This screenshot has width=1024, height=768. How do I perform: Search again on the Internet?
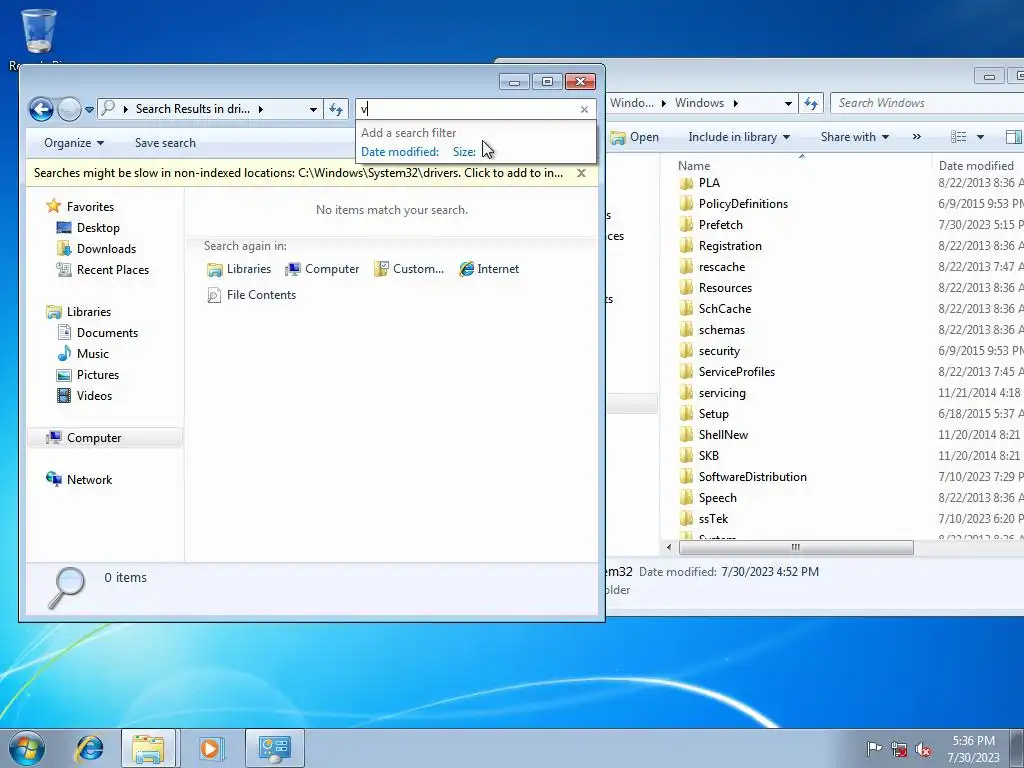tap(489, 268)
